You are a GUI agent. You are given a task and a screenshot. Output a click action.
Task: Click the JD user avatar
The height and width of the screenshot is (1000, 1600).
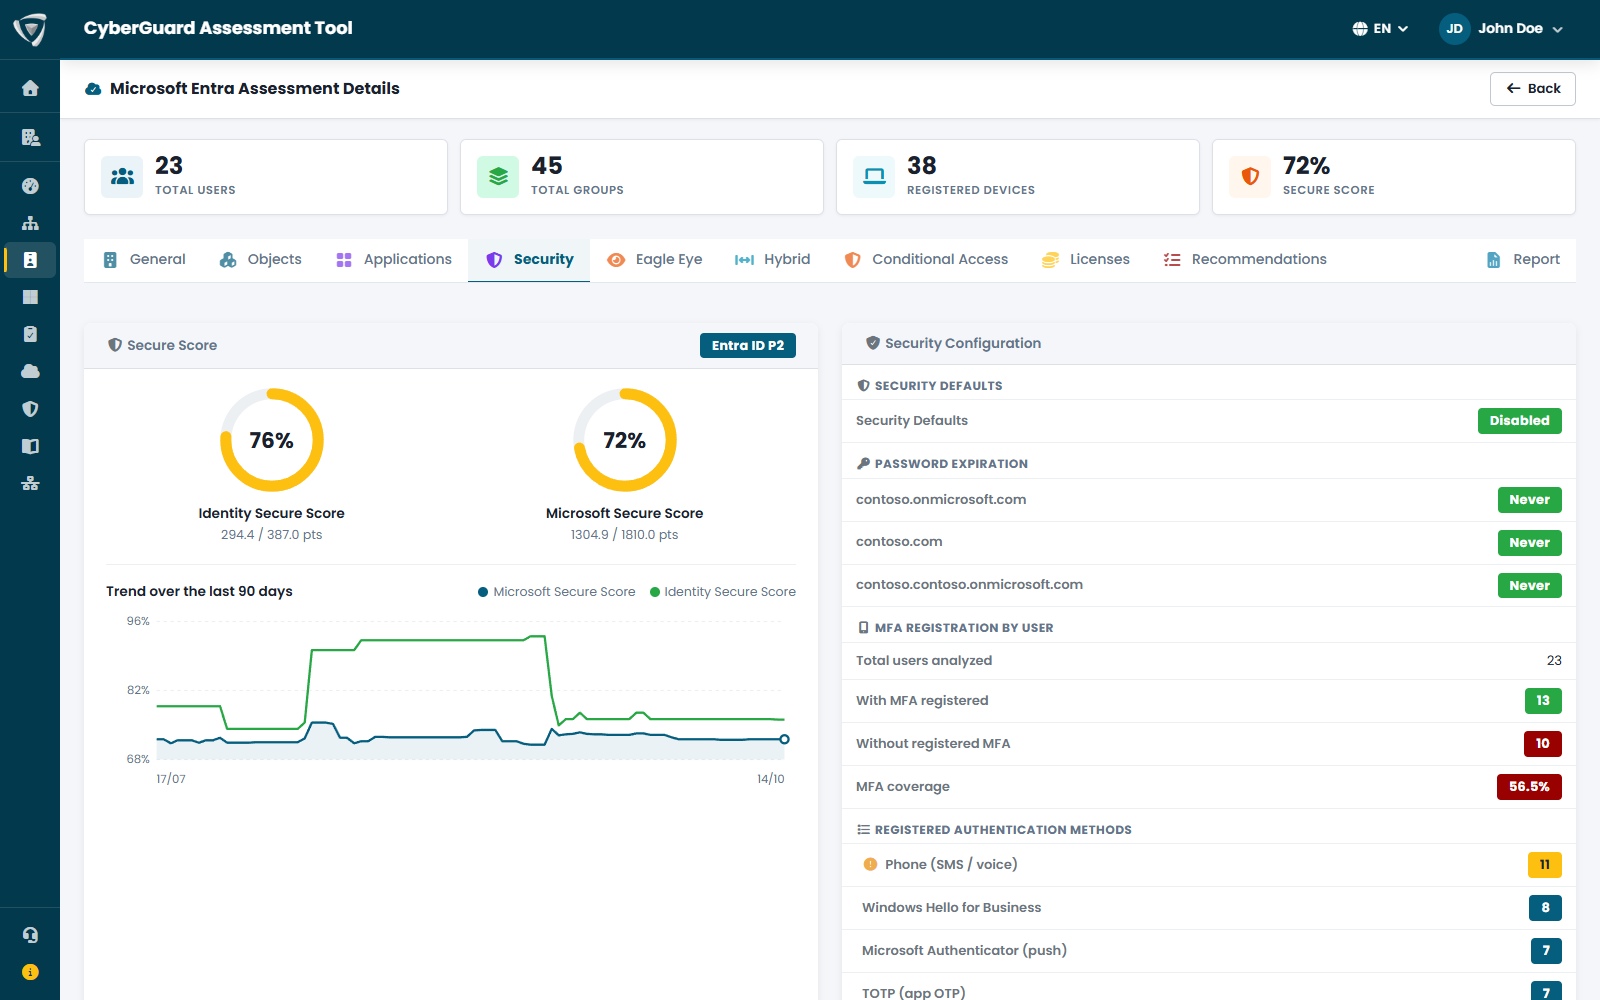(x=1455, y=29)
